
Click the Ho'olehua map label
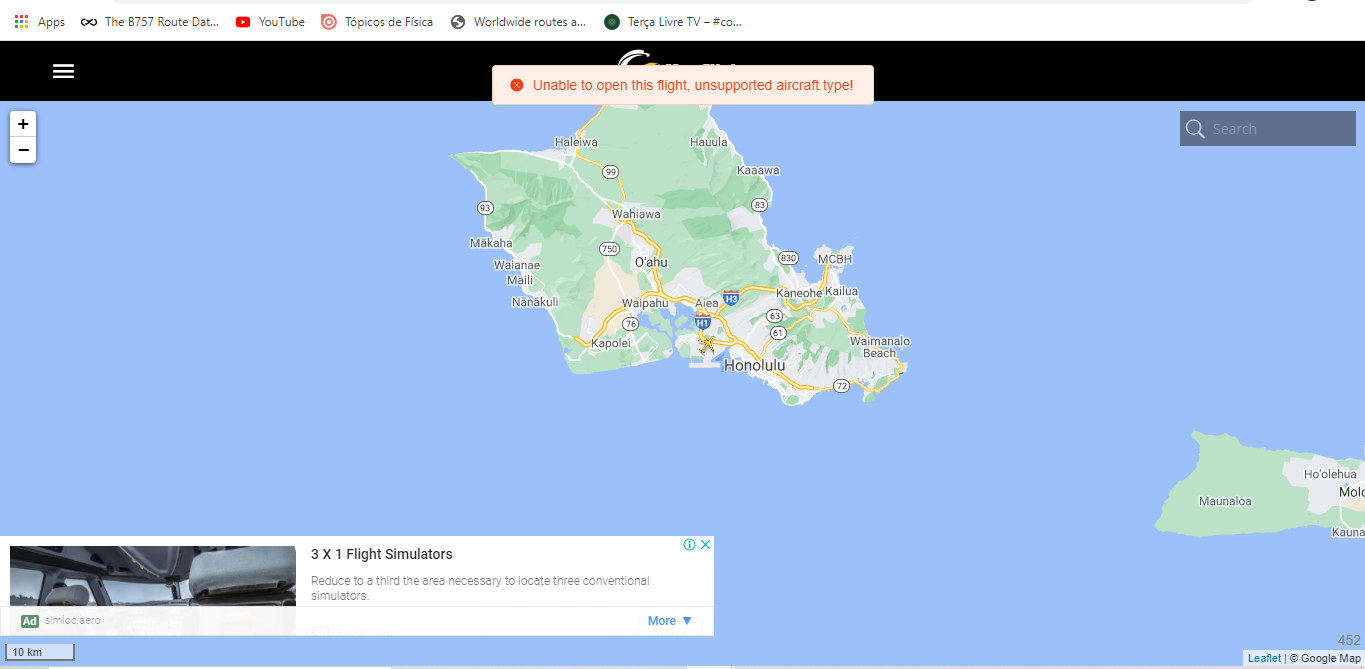tap(1330, 474)
